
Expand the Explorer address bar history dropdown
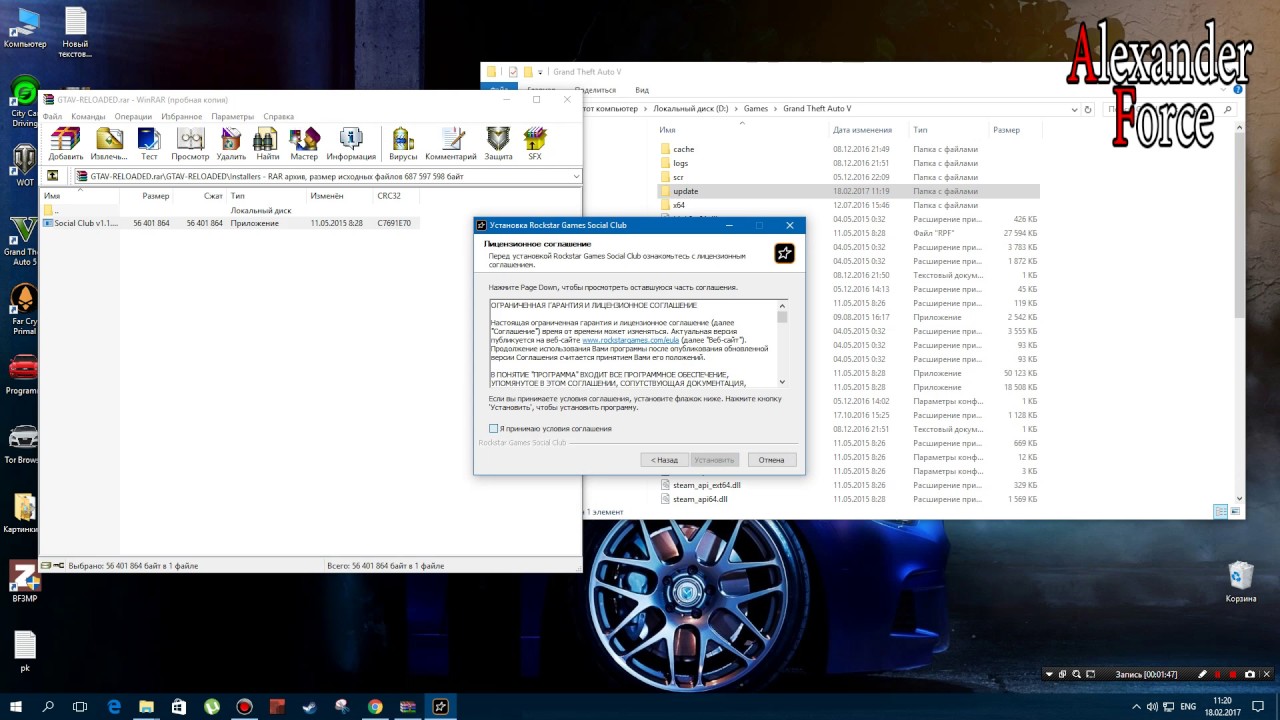(1075, 109)
